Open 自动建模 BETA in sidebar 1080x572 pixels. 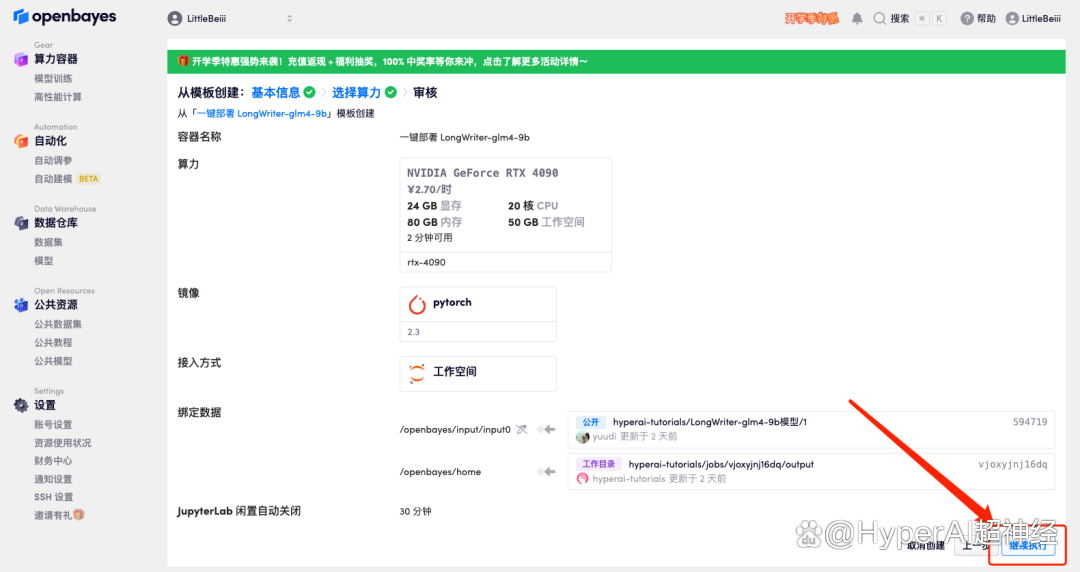click(67, 178)
